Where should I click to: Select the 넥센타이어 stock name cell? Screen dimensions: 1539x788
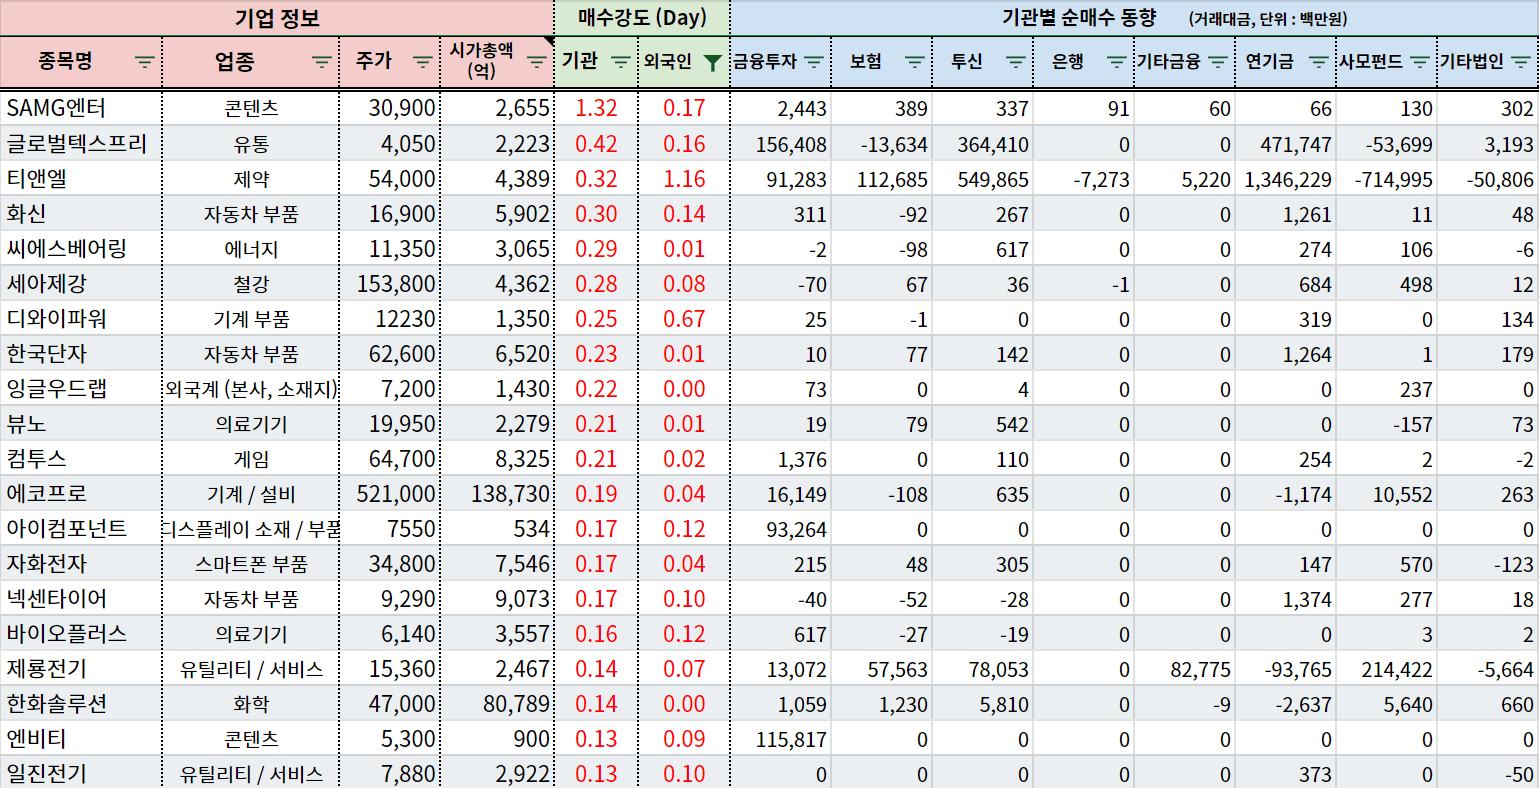[80, 598]
